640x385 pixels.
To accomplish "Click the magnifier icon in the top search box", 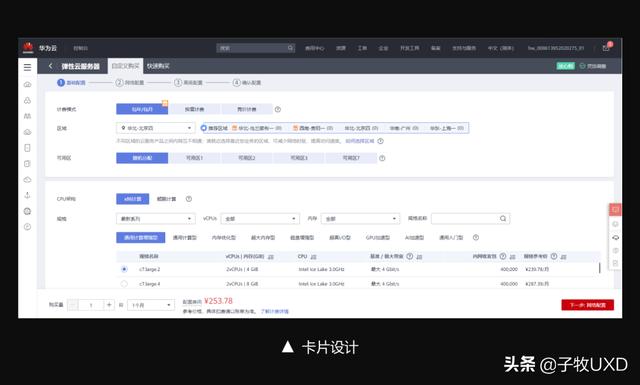I will pyautogui.click(x=290, y=48).
